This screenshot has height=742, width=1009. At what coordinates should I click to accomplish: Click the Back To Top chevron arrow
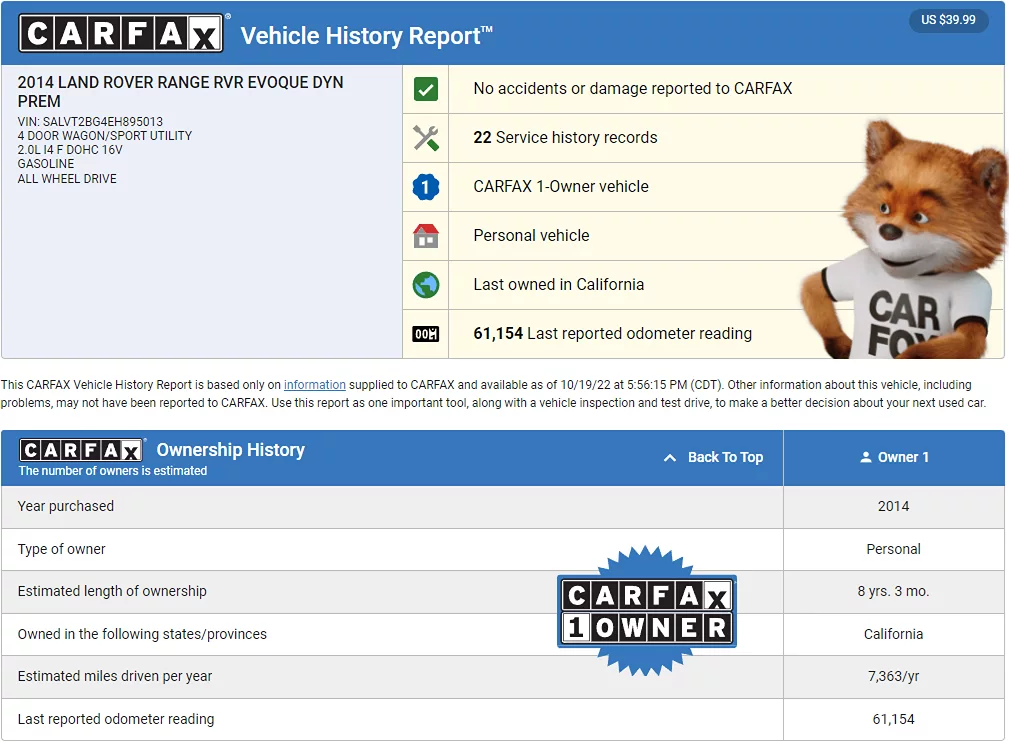coord(670,457)
